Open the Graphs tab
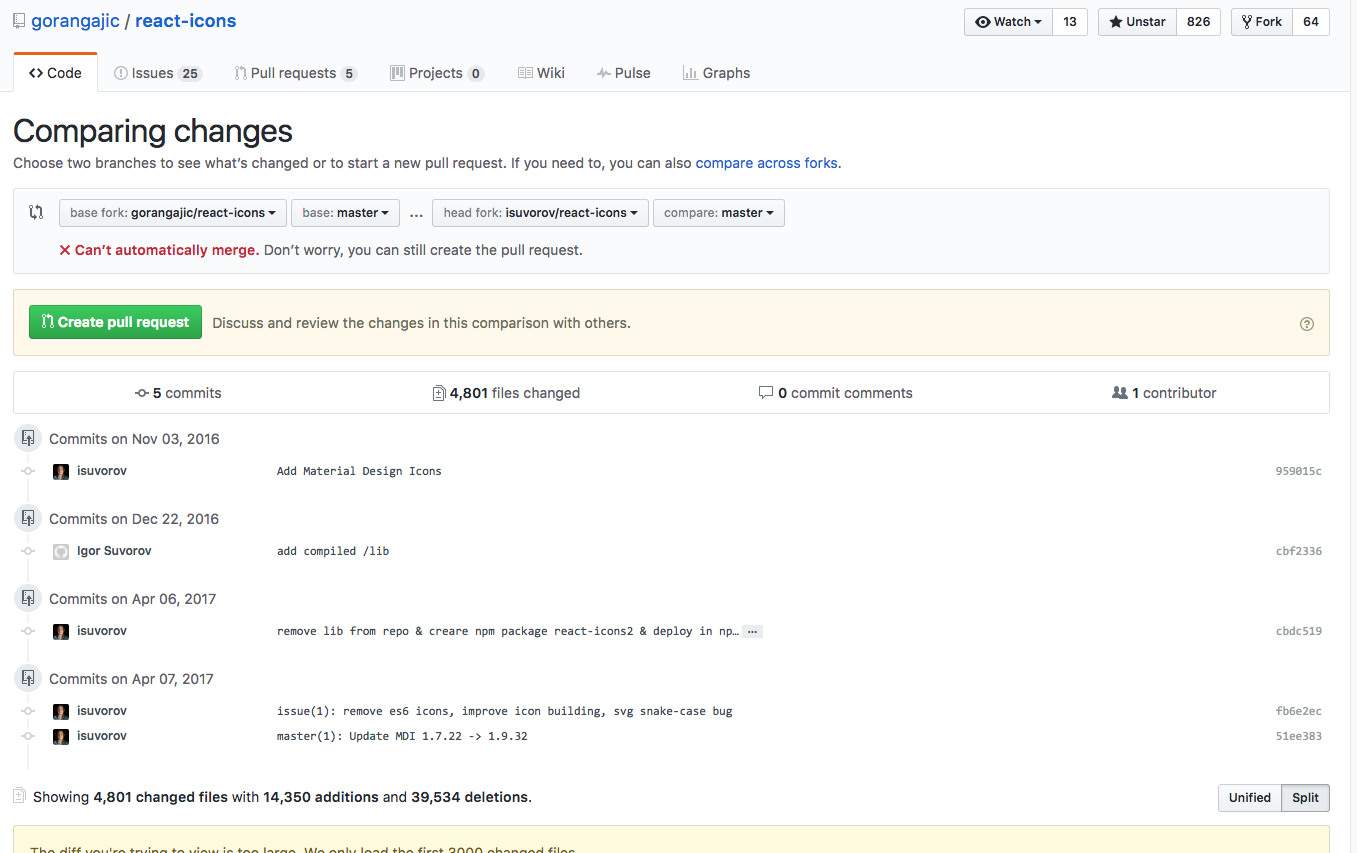 (x=716, y=73)
